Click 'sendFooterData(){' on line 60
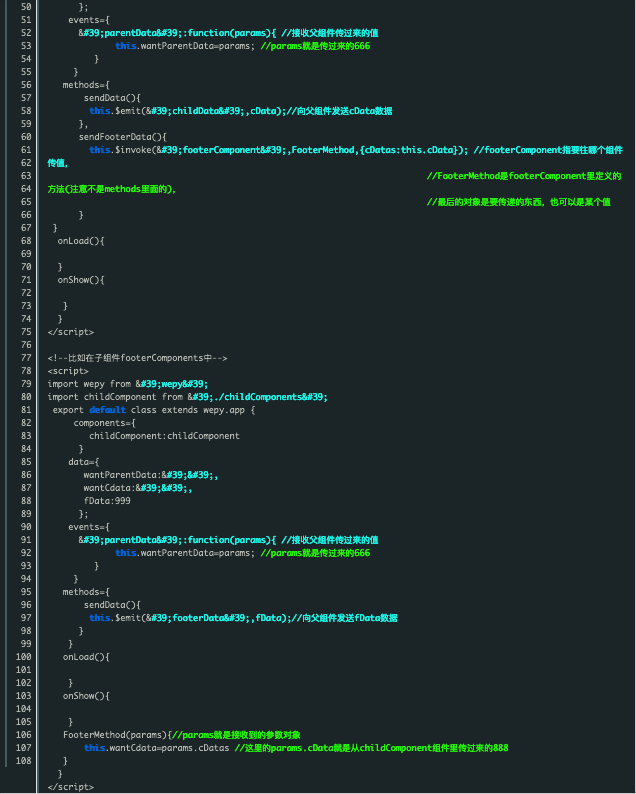The width and height of the screenshot is (636, 794). click(123, 137)
